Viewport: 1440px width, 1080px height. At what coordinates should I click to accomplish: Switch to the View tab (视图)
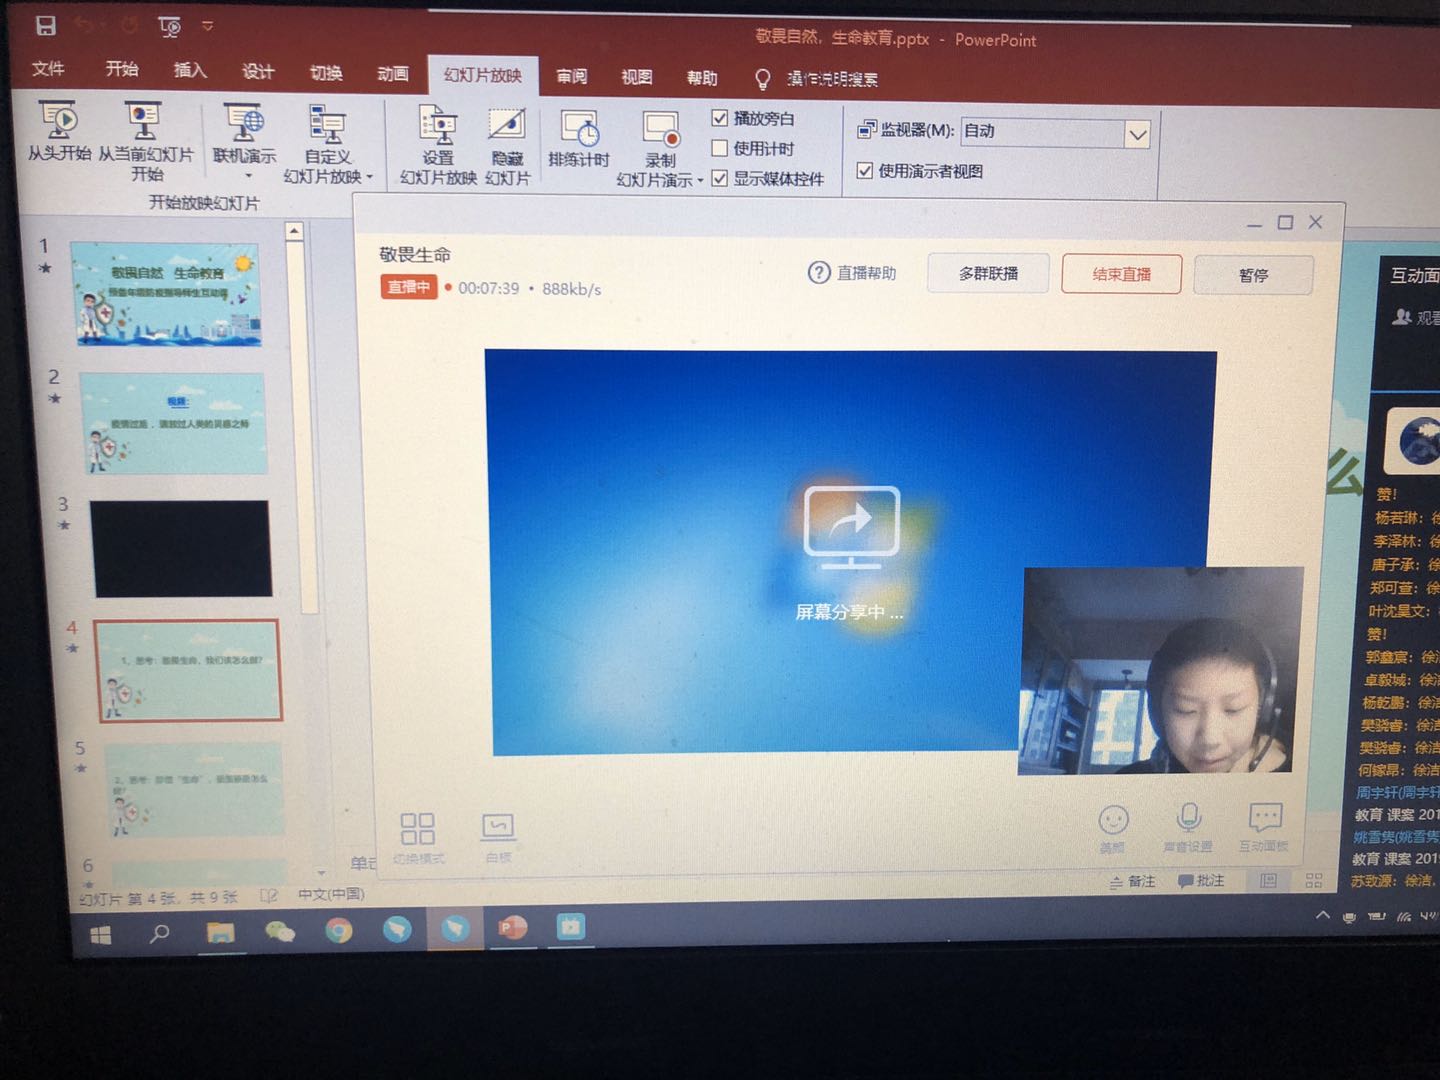coord(637,77)
